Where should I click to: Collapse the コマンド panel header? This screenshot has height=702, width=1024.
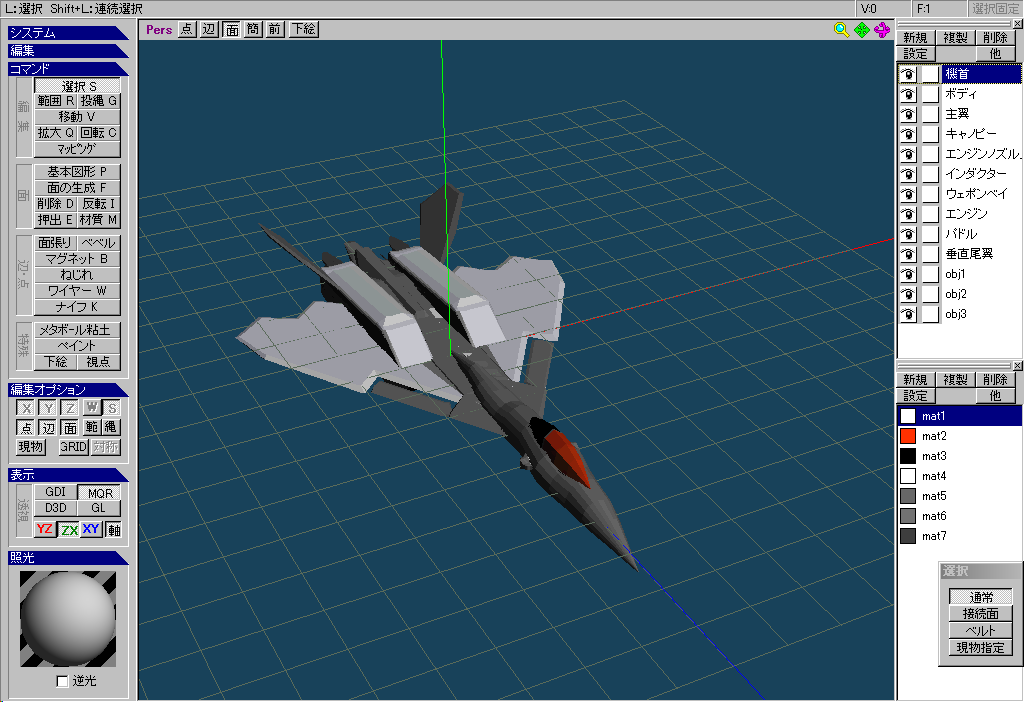coord(68,69)
